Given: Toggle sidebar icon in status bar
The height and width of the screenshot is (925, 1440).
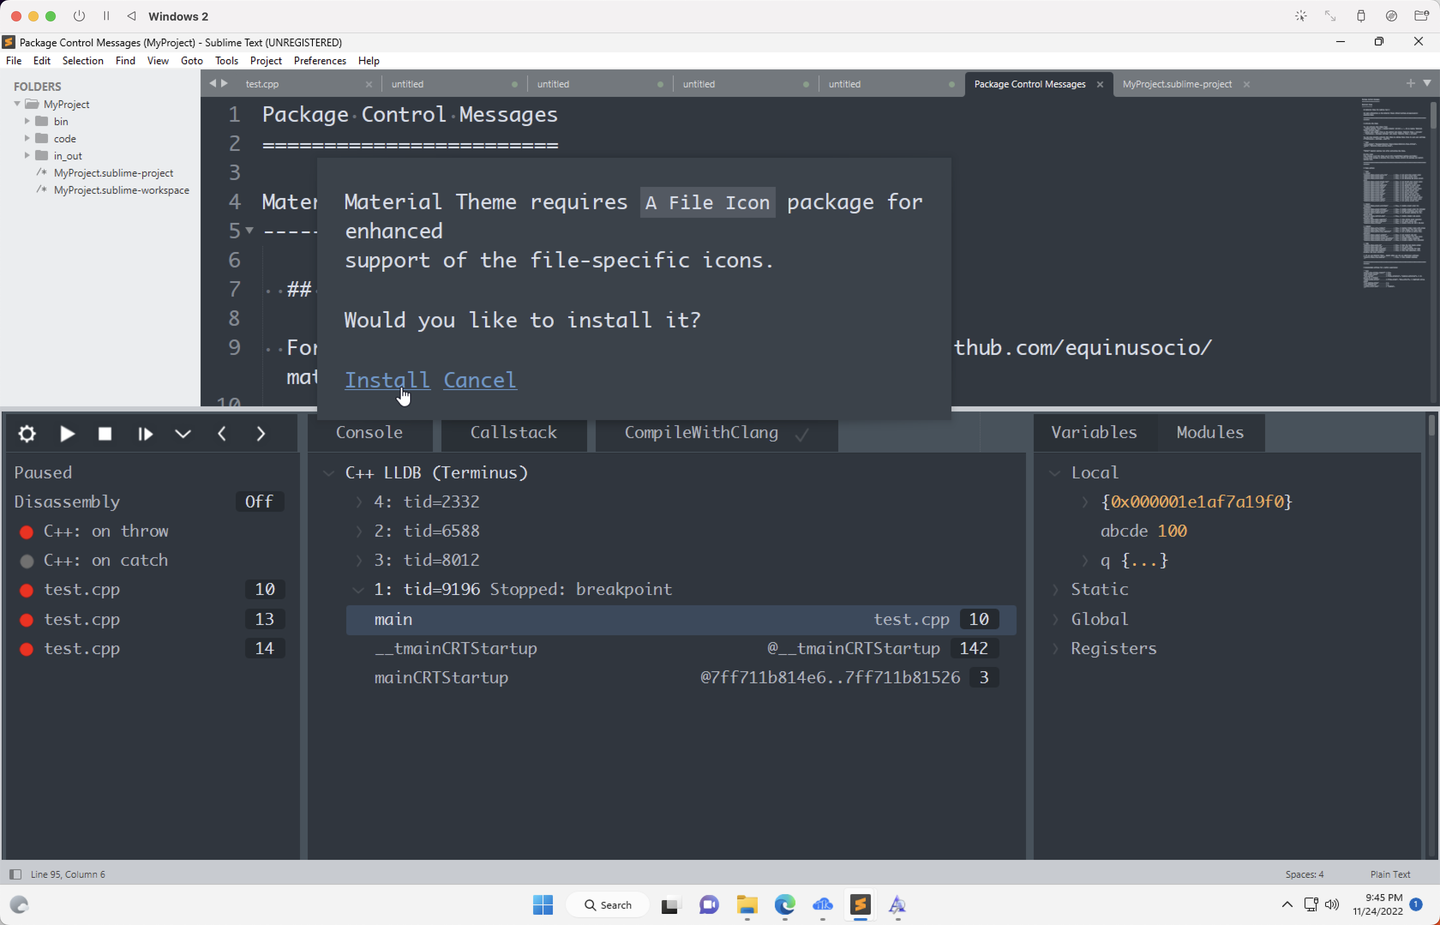Looking at the screenshot, I should point(15,874).
